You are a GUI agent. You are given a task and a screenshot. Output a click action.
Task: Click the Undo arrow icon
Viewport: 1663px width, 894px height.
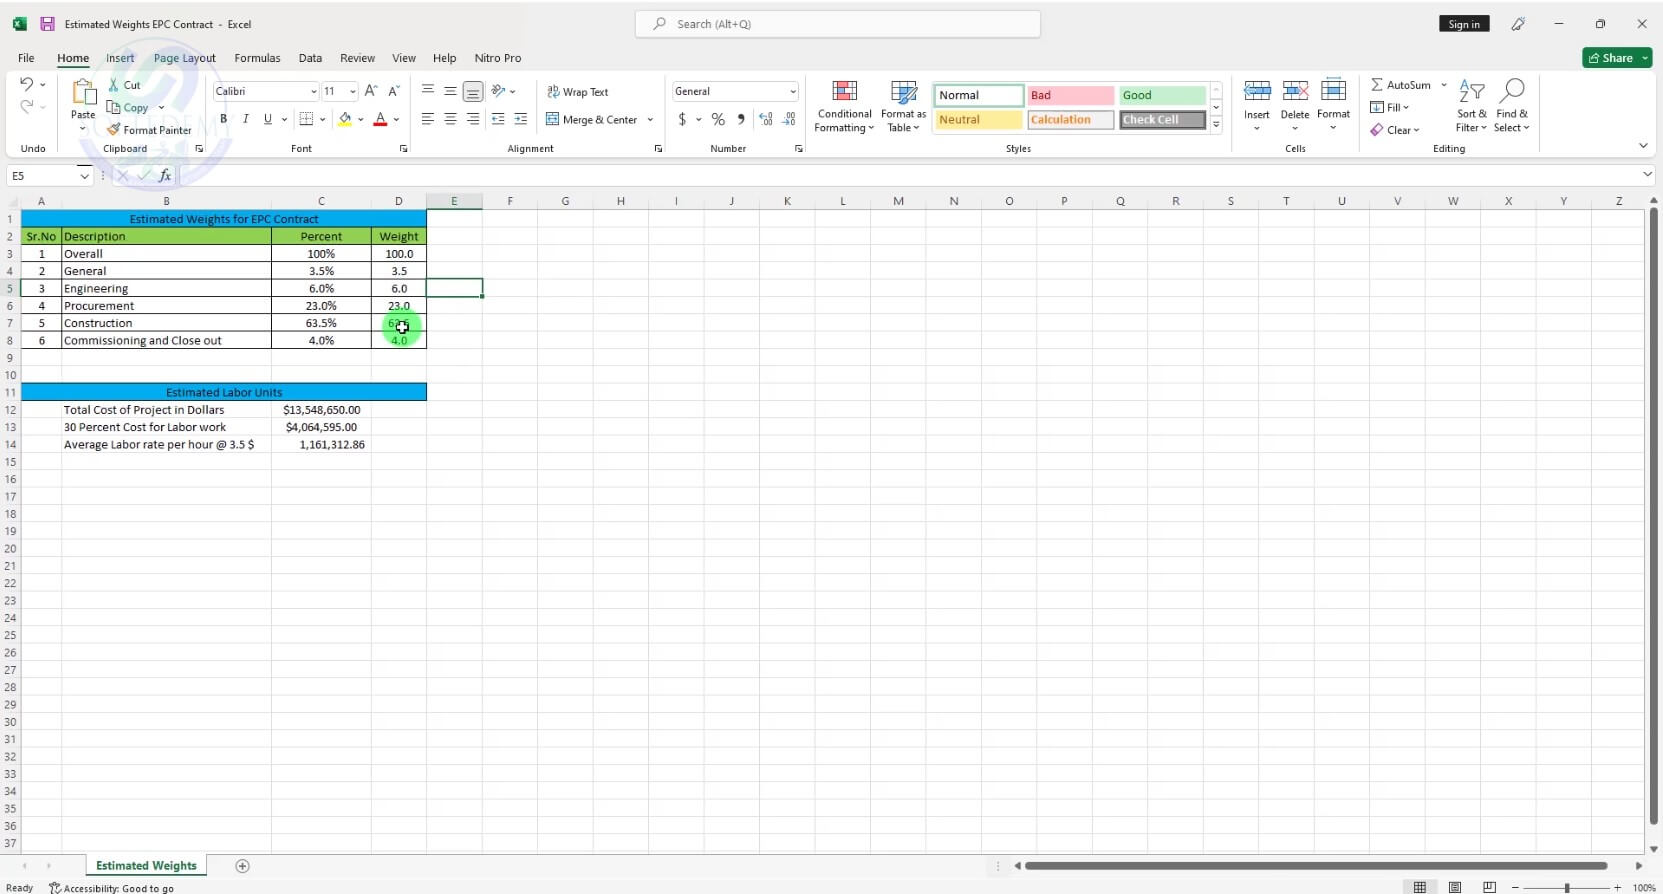click(x=27, y=84)
